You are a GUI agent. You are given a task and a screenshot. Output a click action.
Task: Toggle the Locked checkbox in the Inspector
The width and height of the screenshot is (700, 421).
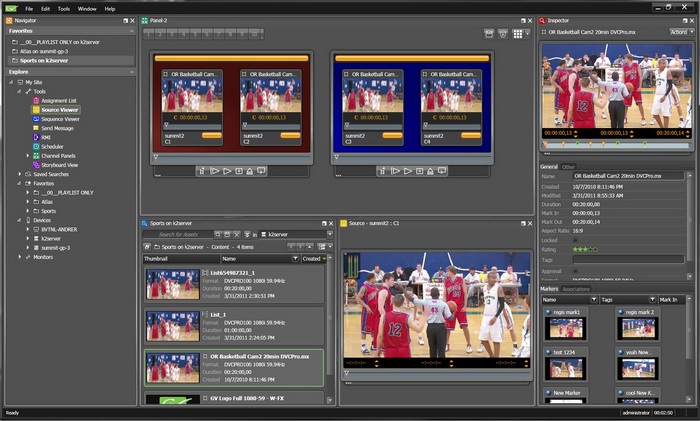point(575,241)
